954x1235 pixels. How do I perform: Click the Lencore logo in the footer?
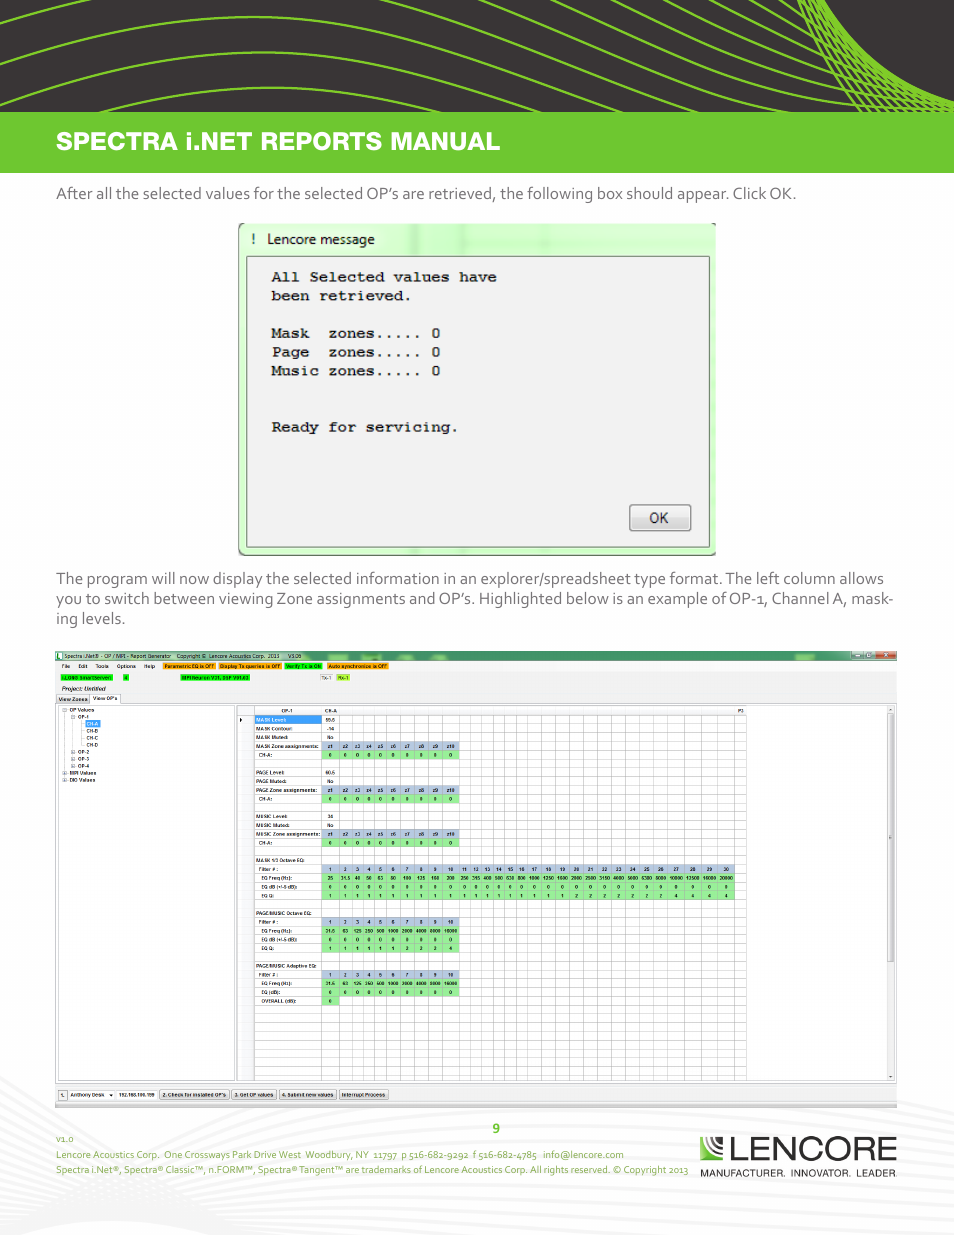tap(798, 1157)
